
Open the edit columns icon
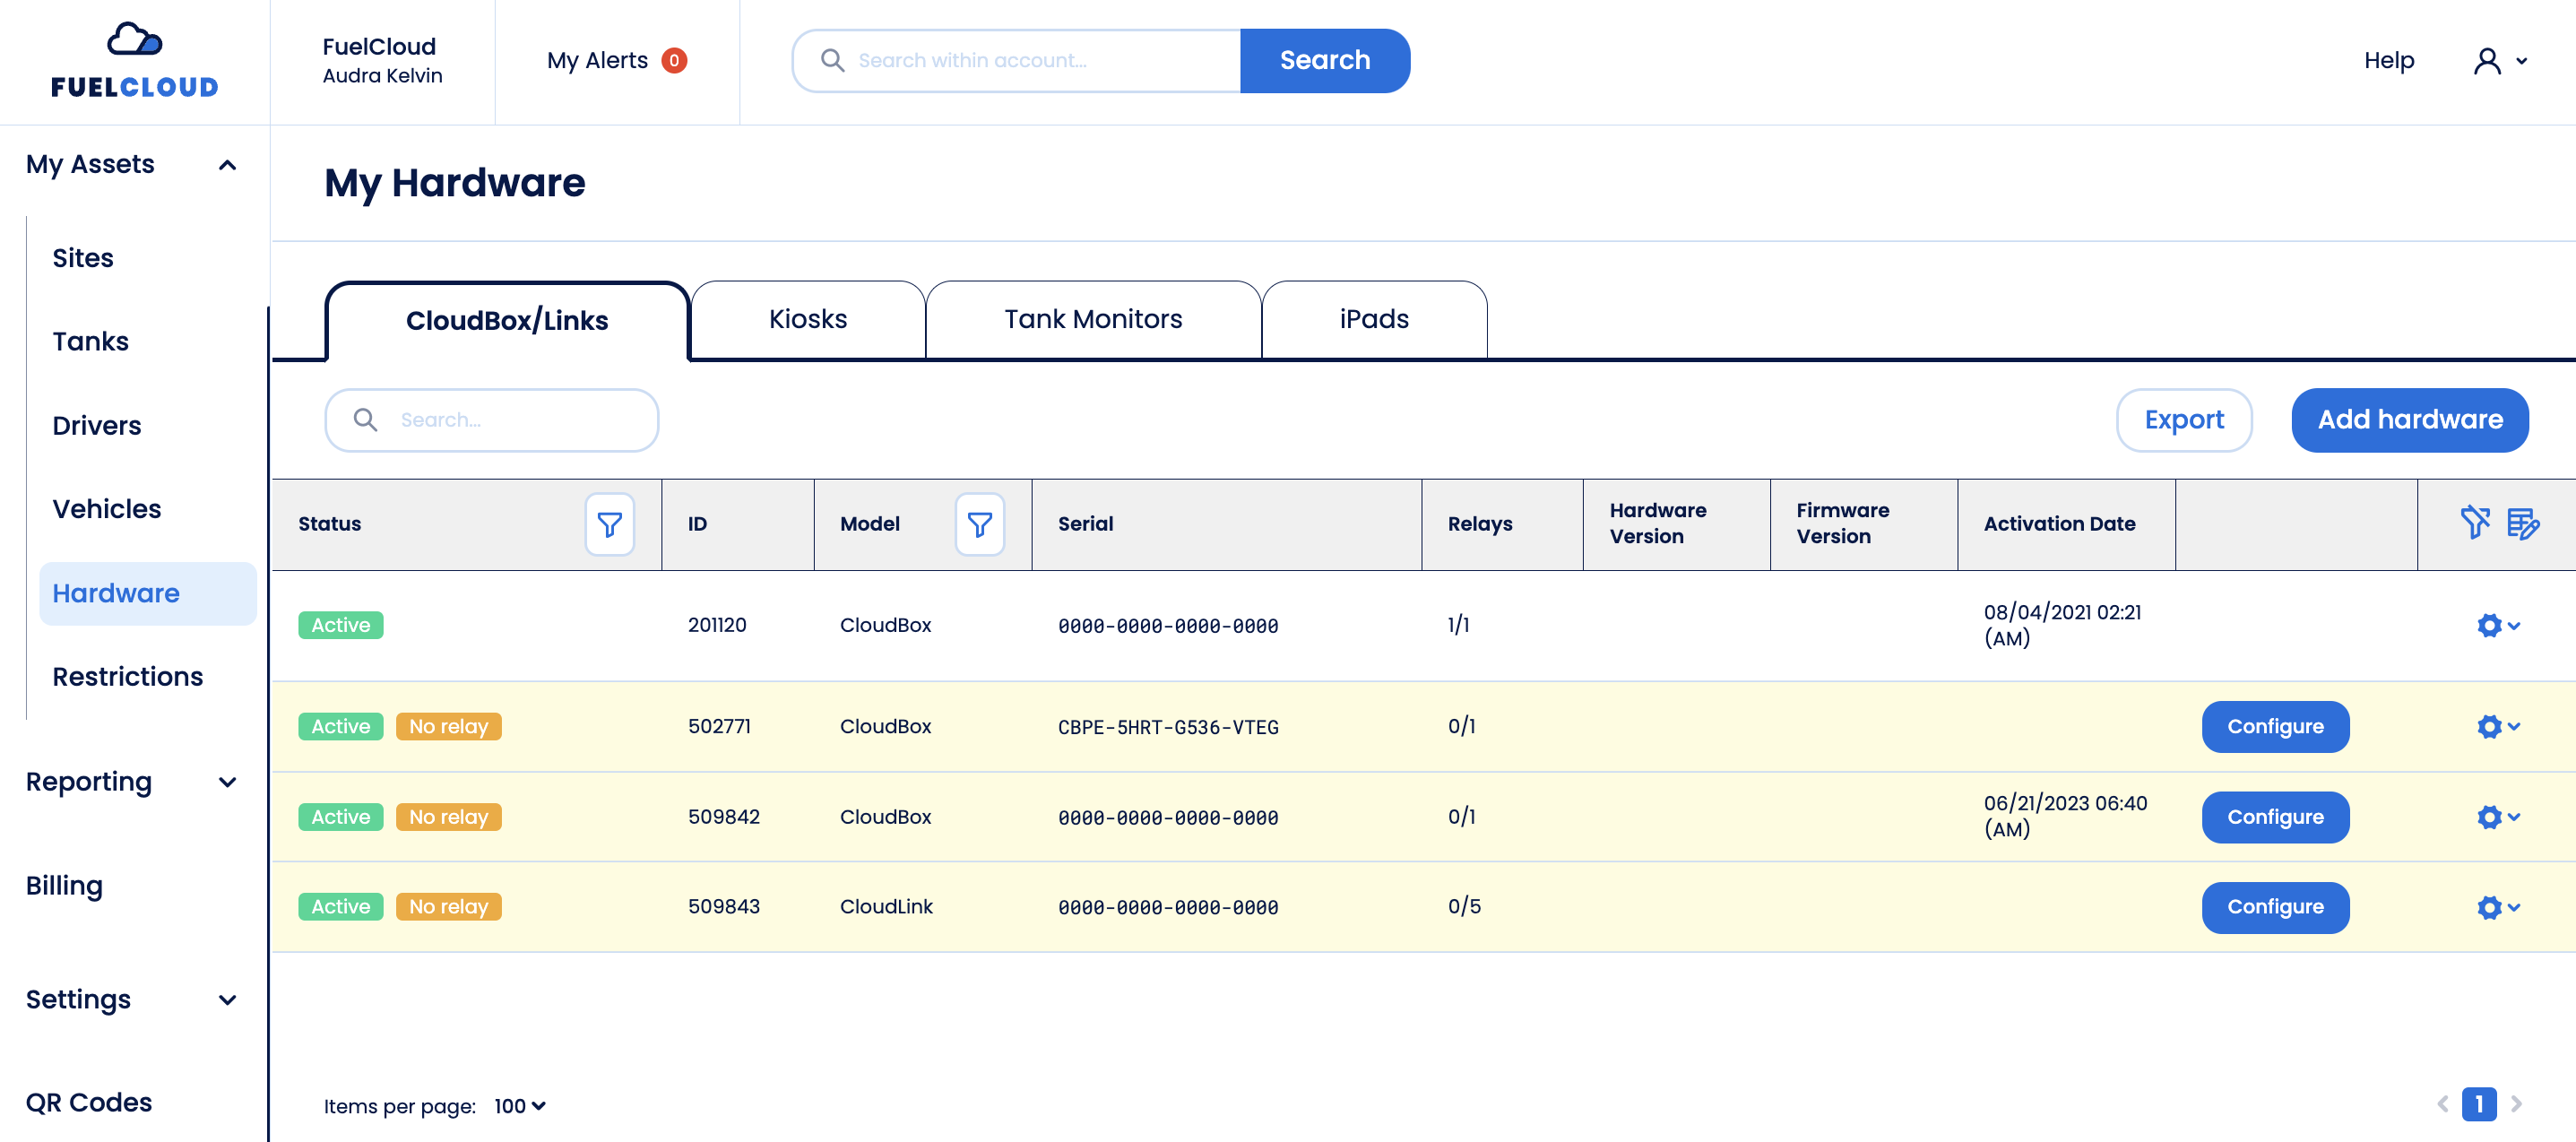click(x=2522, y=523)
